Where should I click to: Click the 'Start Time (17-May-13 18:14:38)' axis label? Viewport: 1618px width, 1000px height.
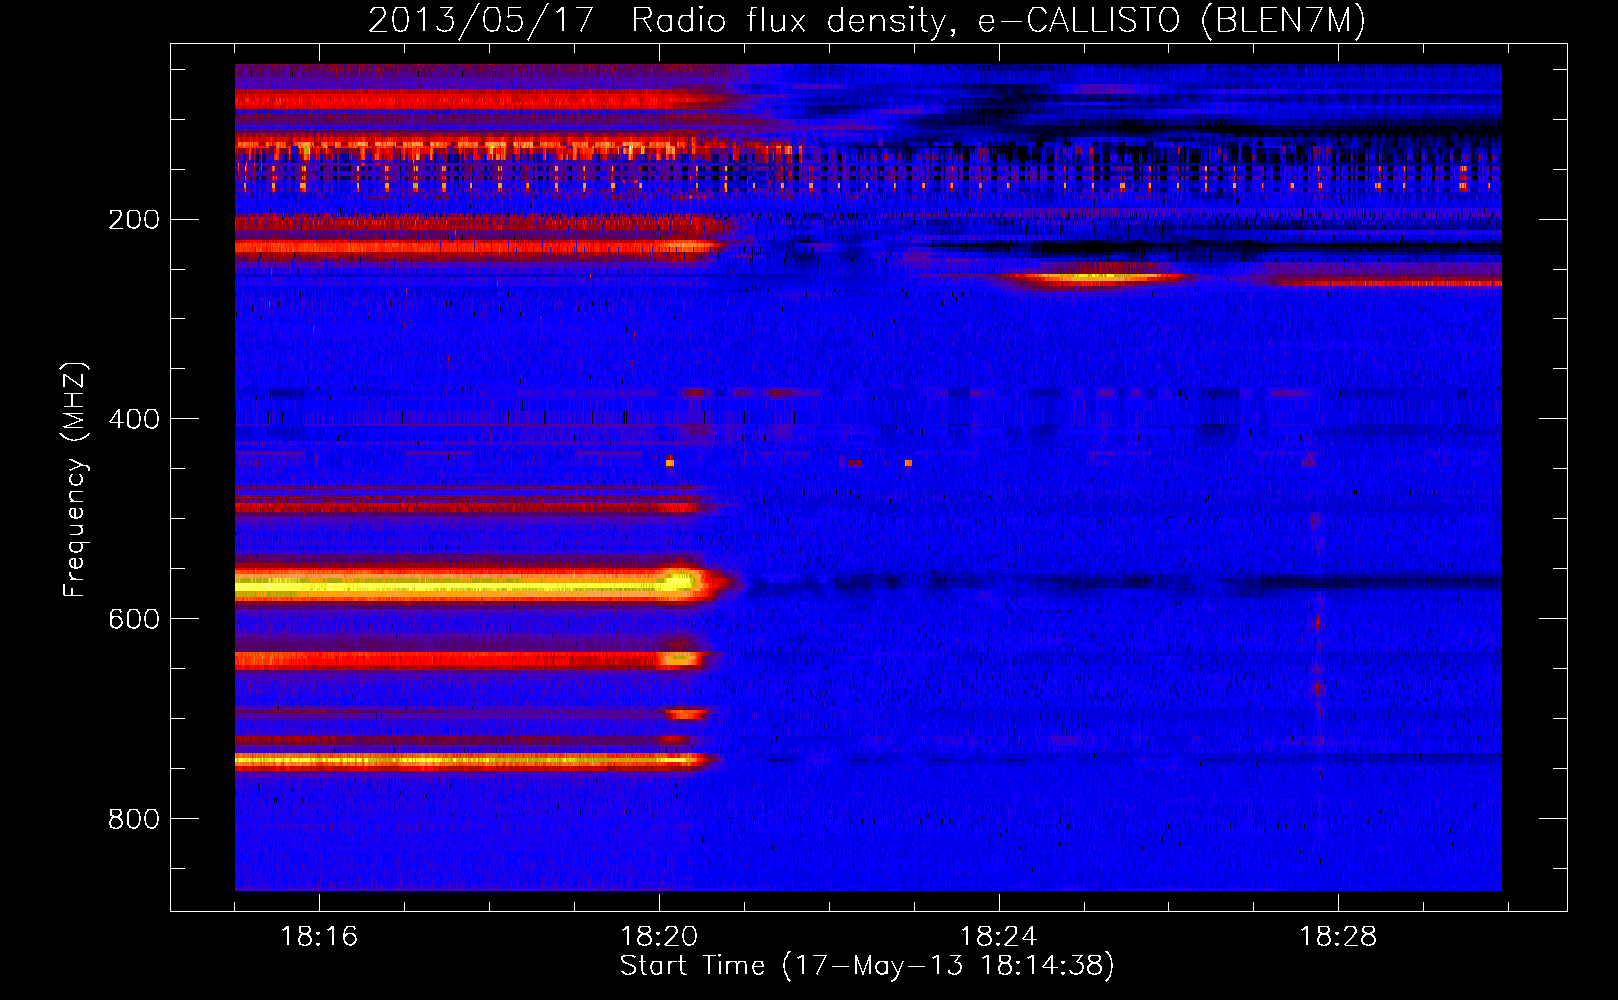[x=867, y=966]
